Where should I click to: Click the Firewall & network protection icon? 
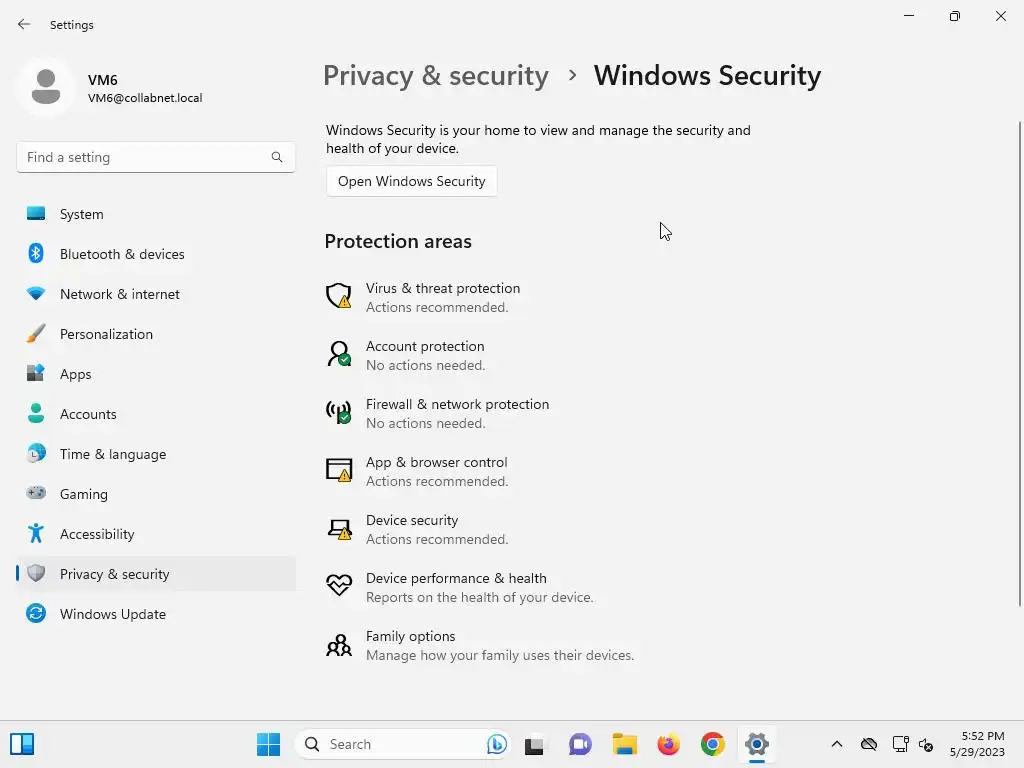tap(339, 412)
